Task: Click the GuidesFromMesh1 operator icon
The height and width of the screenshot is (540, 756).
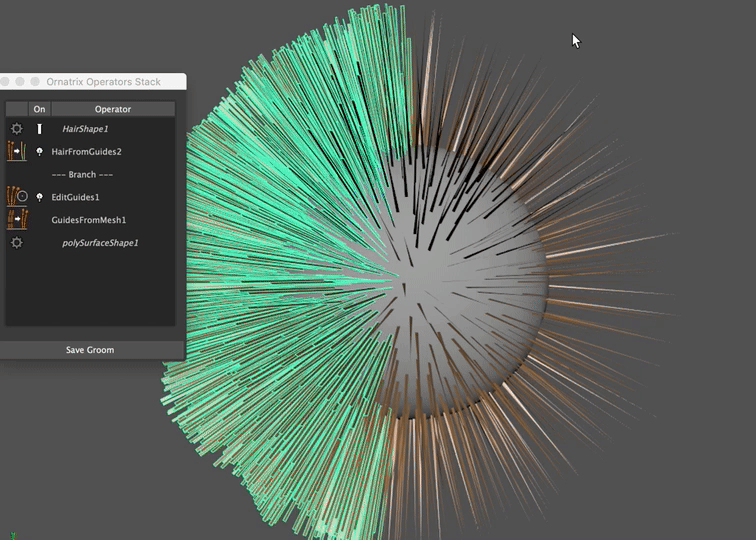Action: [17, 220]
